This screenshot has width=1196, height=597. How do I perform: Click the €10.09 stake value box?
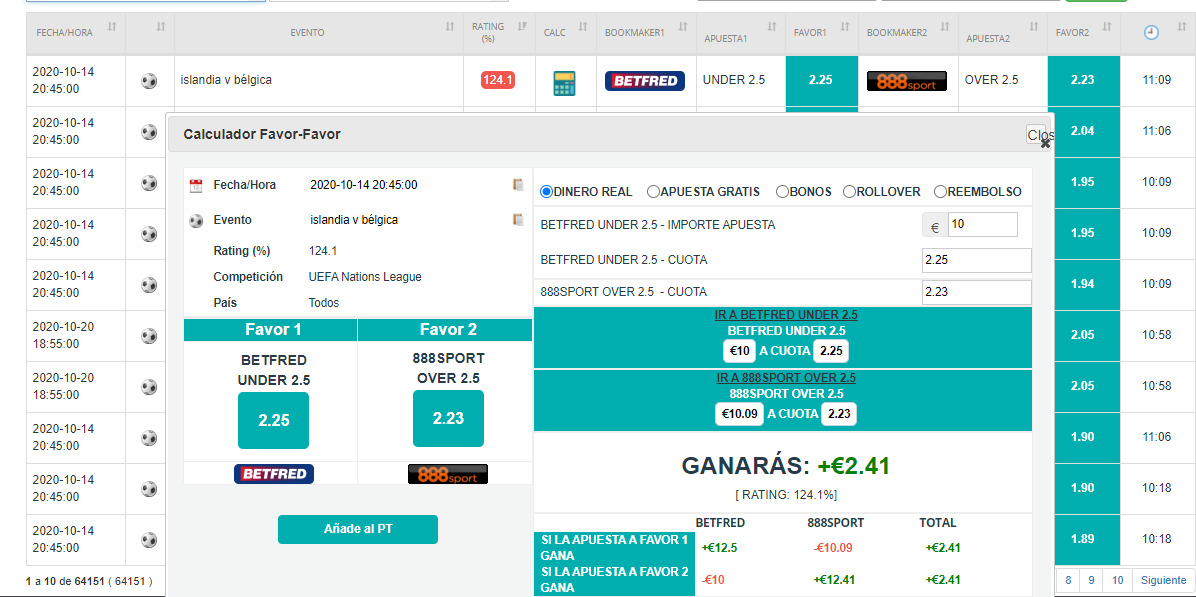tap(739, 414)
